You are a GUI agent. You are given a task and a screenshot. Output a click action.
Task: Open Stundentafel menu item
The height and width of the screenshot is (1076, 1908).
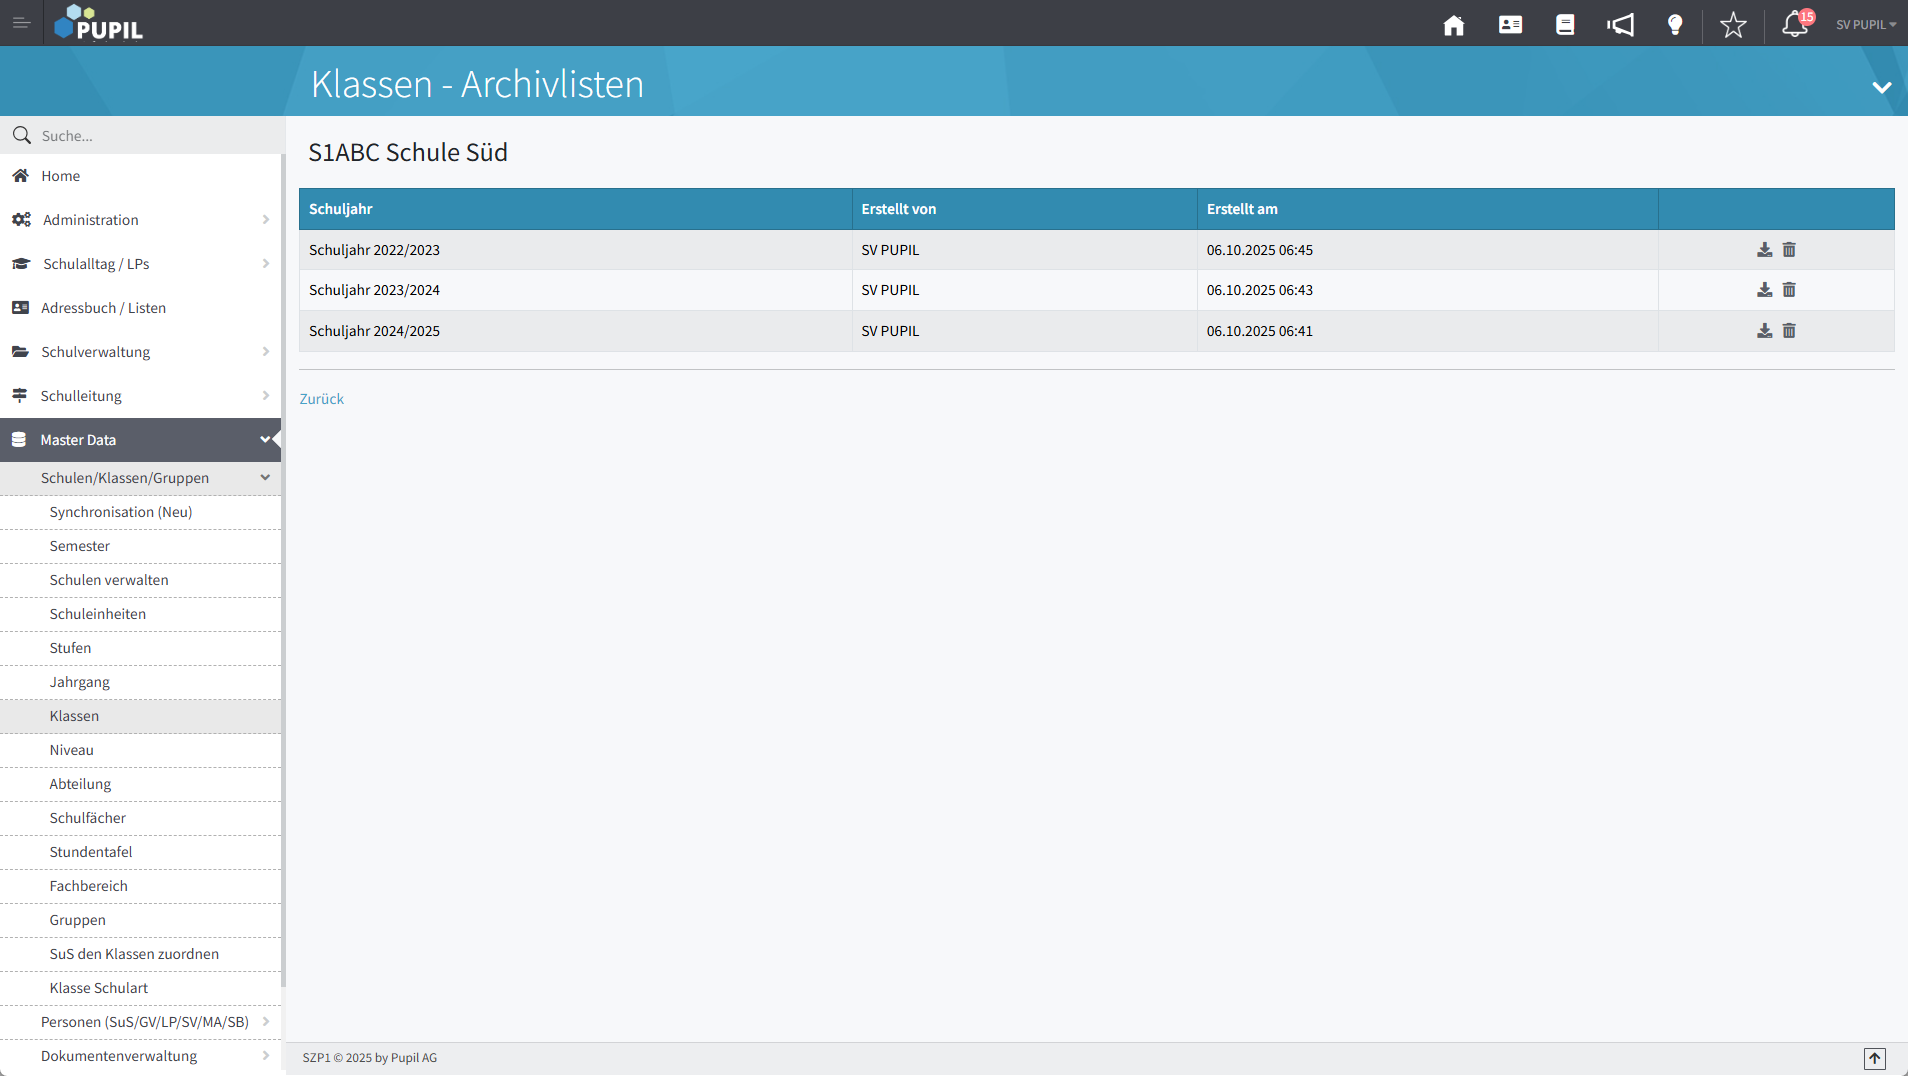click(x=141, y=852)
